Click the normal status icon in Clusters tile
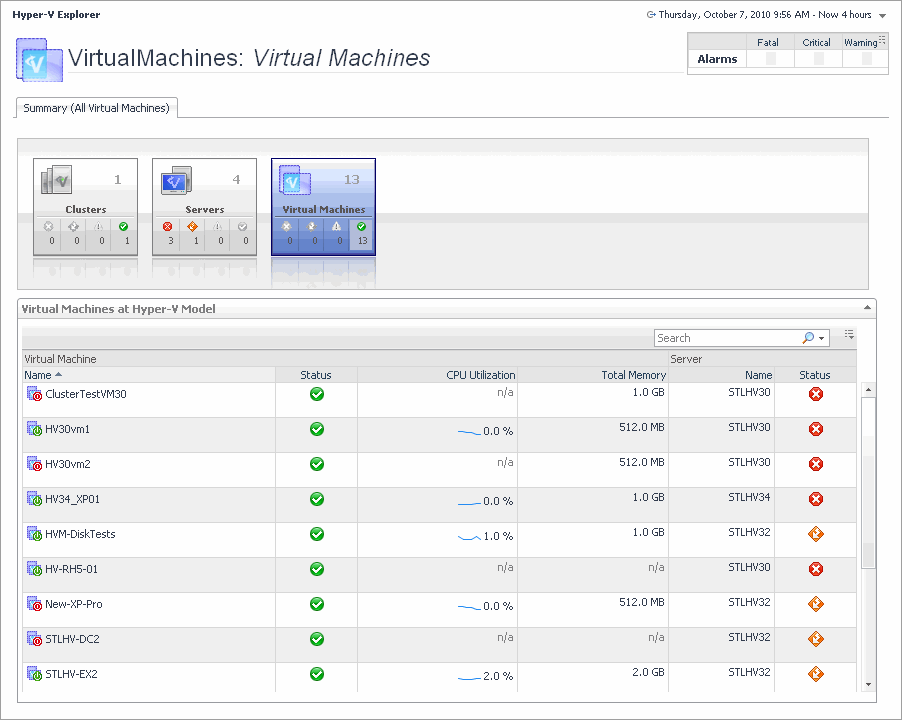Image resolution: width=902 pixels, height=720 pixels. (122, 227)
